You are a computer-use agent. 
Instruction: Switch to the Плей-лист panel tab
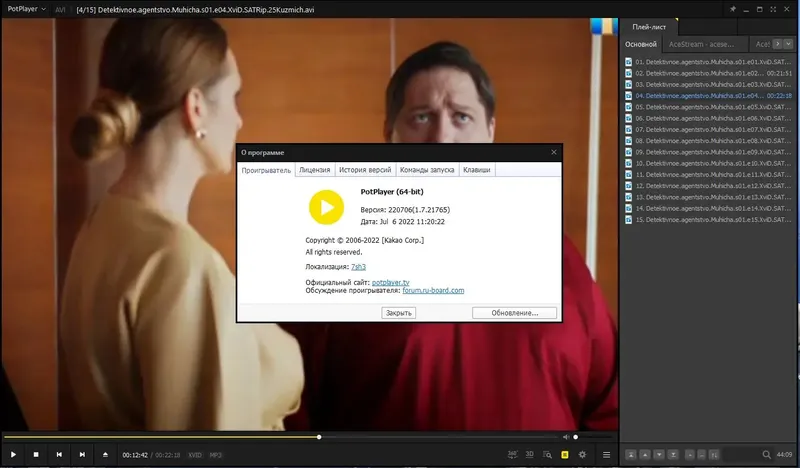649,27
